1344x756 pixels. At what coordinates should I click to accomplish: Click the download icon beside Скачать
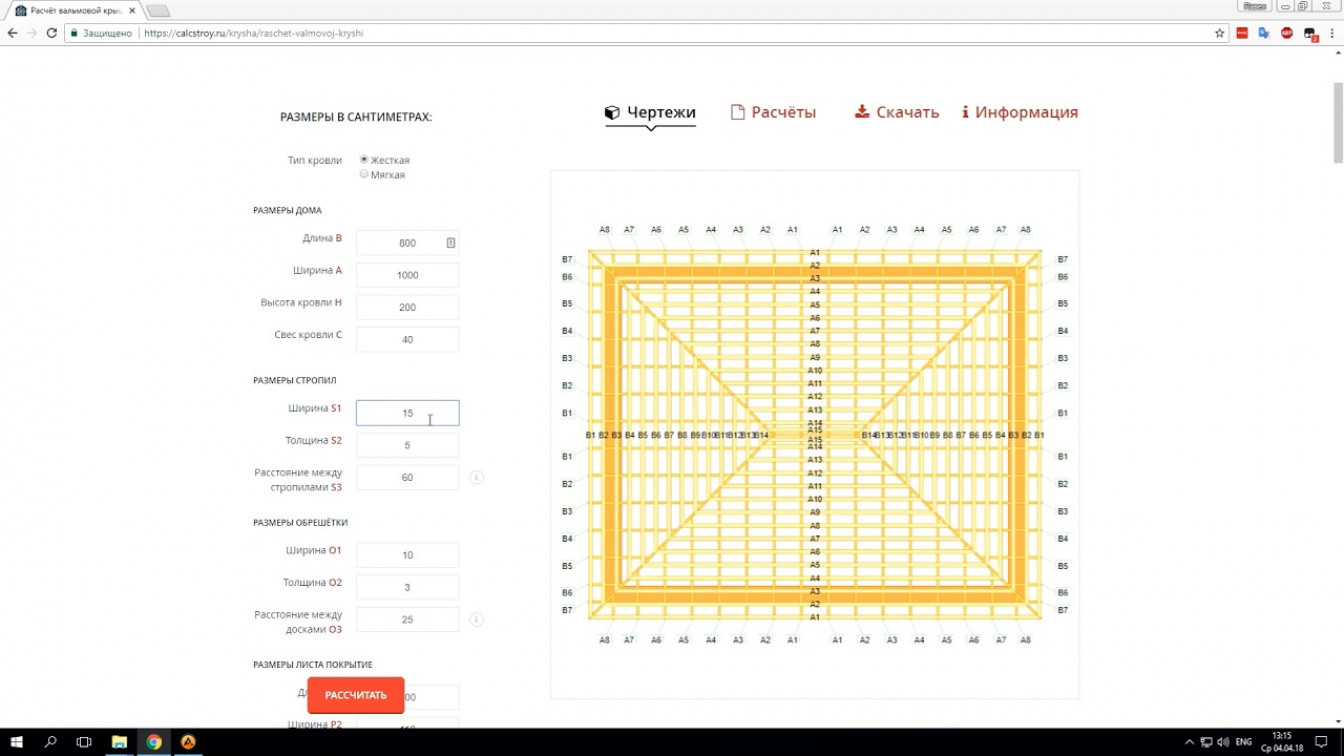coord(862,112)
